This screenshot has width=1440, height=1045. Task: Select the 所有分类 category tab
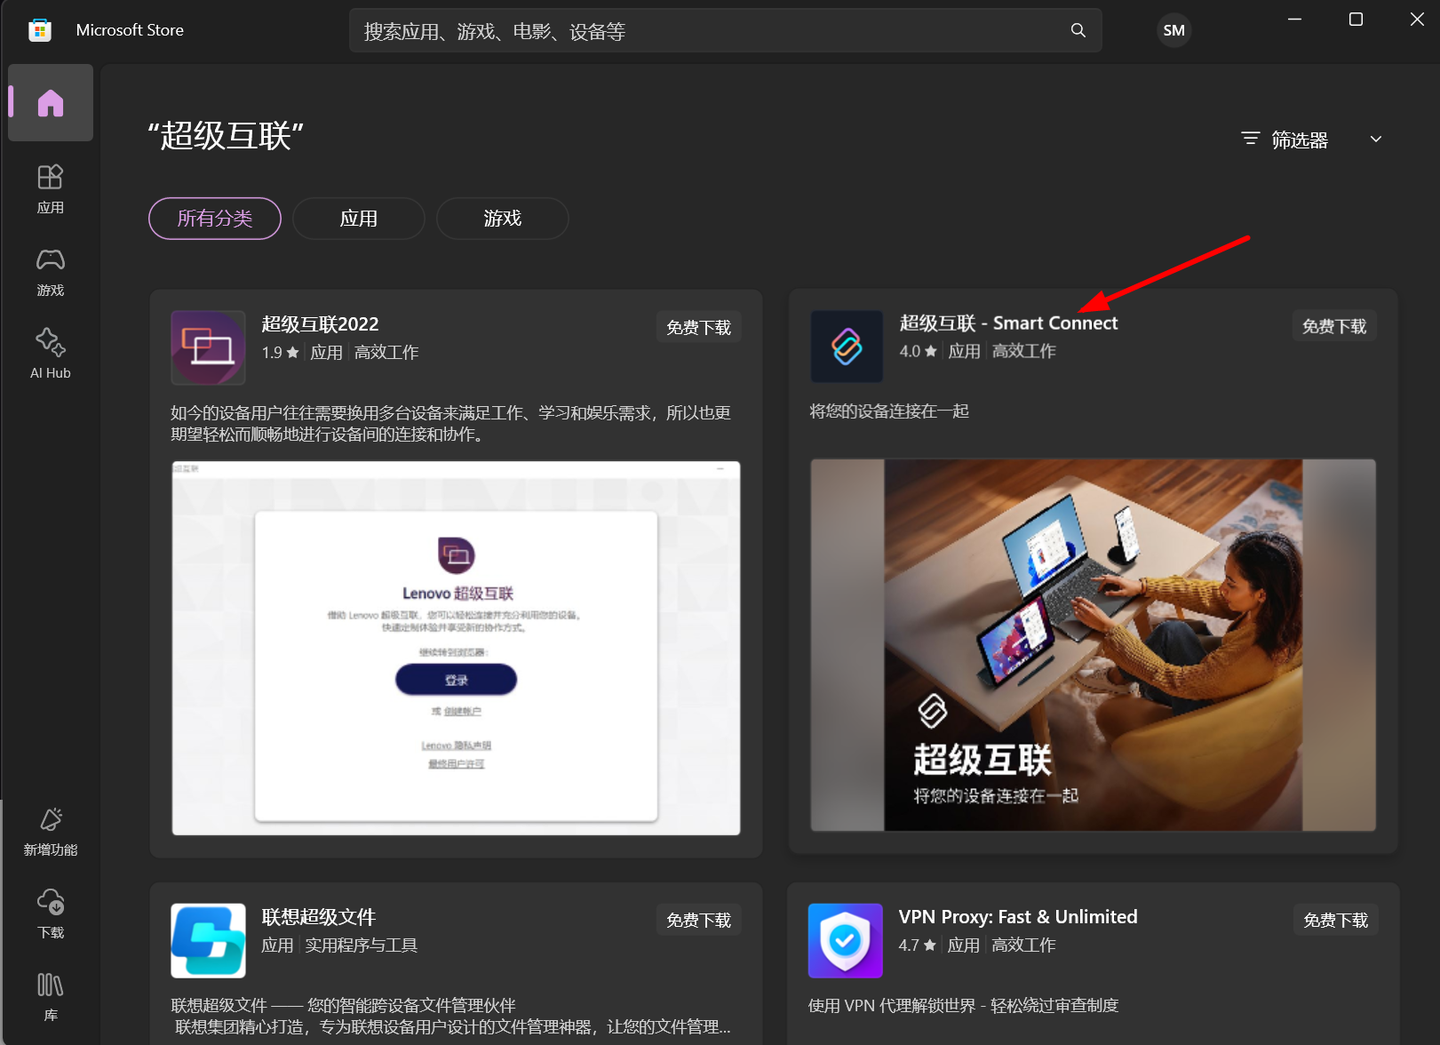[215, 219]
